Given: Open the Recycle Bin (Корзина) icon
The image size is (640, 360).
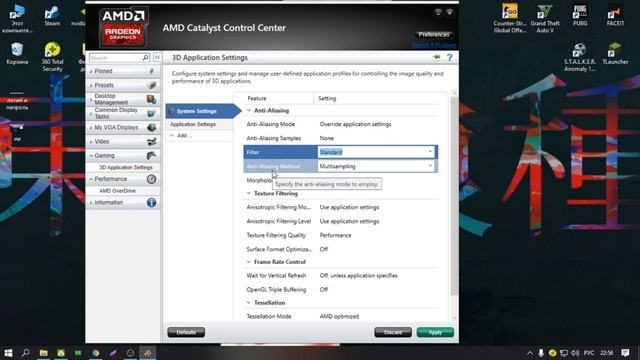Looking at the screenshot, I should tap(17, 53).
